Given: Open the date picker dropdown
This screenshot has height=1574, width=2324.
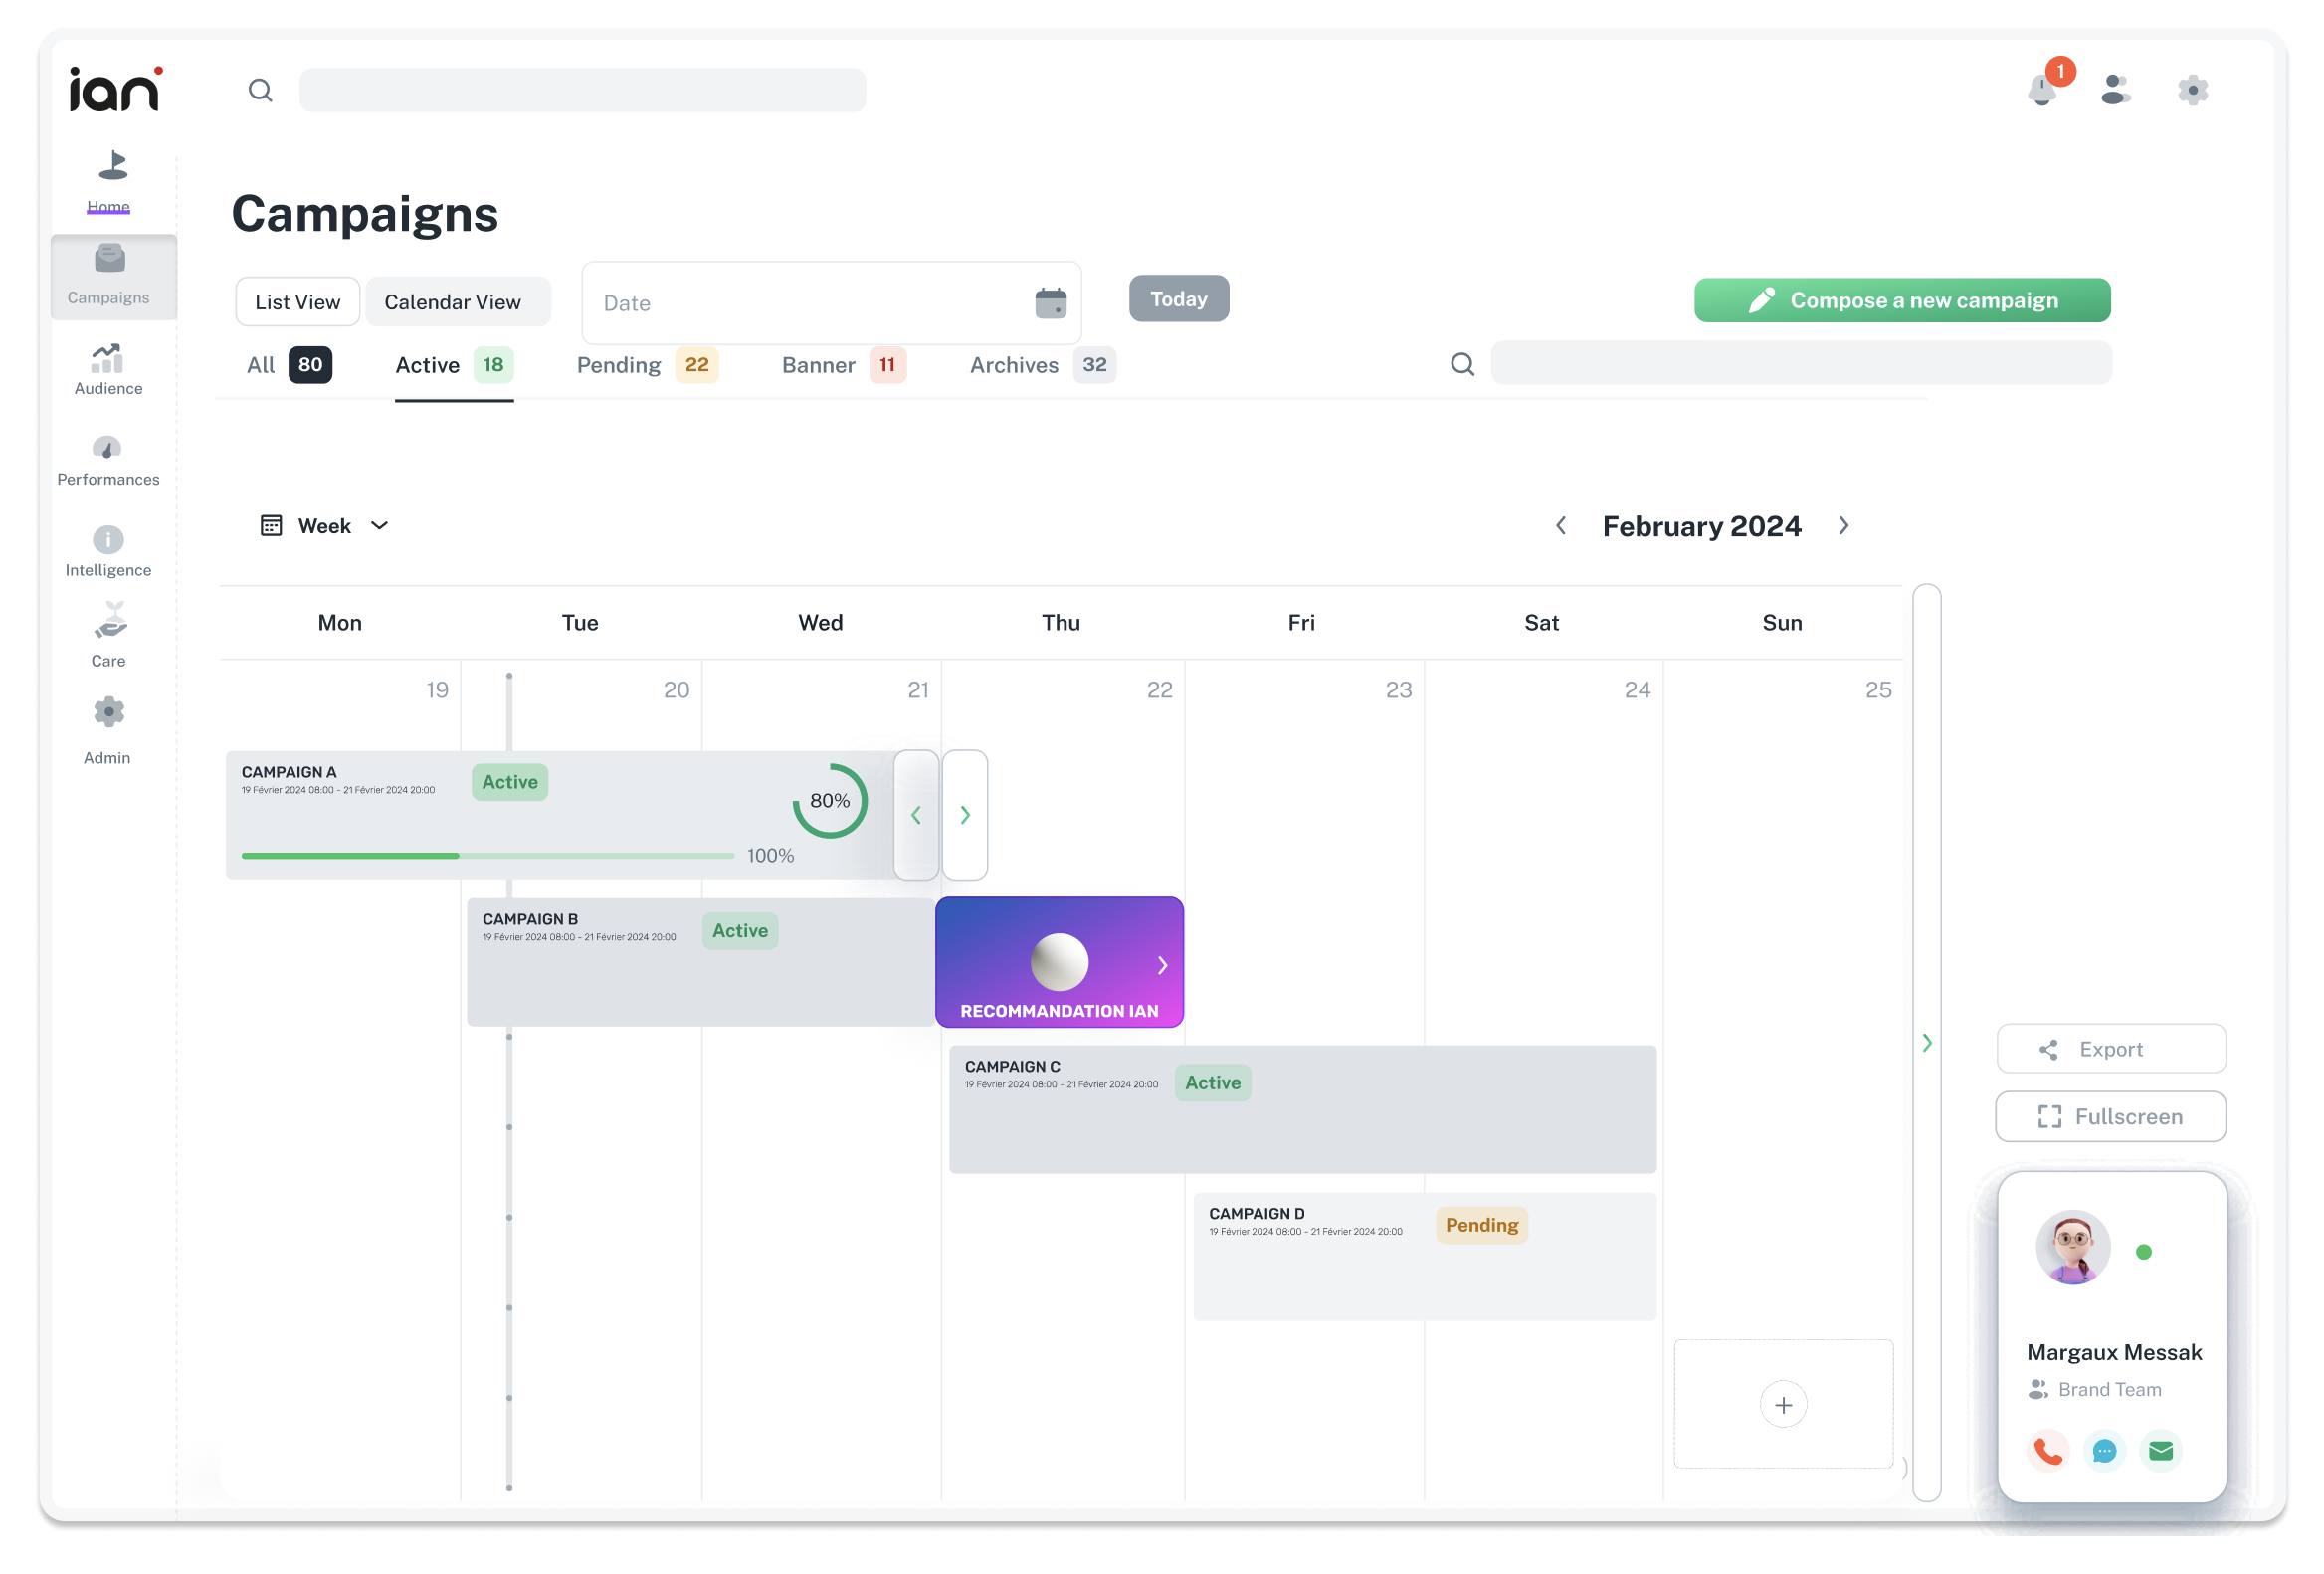Looking at the screenshot, I should coord(1049,300).
